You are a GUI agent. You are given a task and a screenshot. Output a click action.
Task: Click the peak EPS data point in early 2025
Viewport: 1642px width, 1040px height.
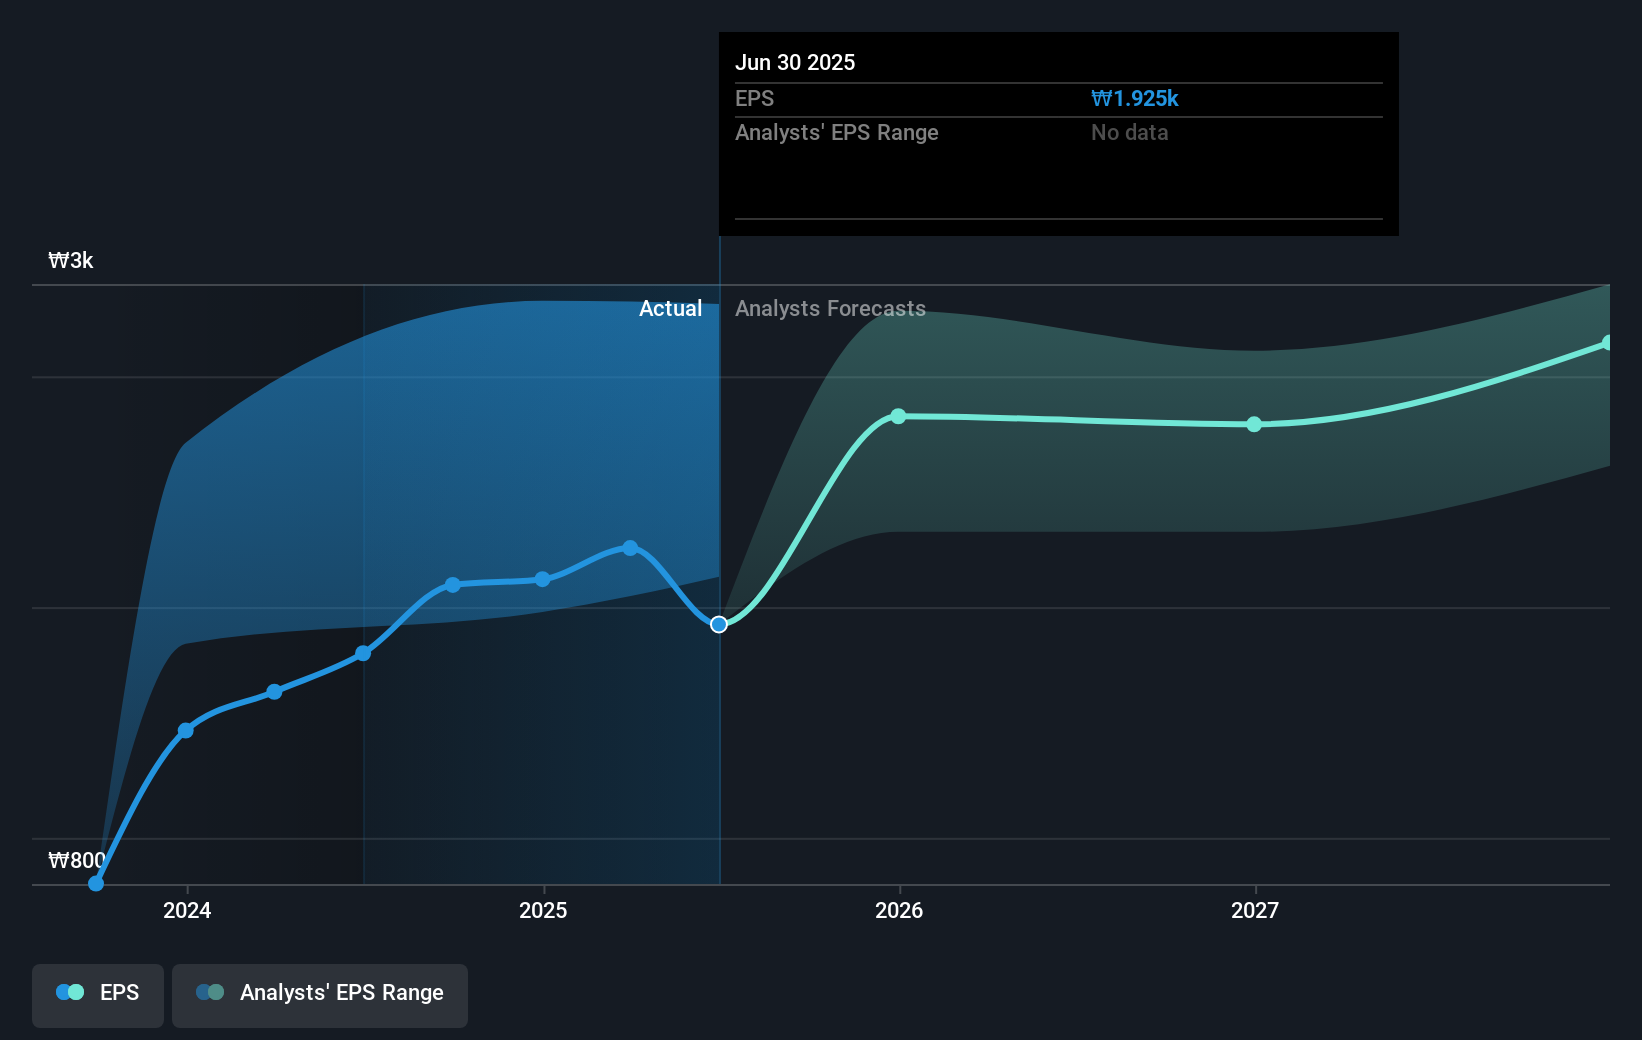point(630,547)
